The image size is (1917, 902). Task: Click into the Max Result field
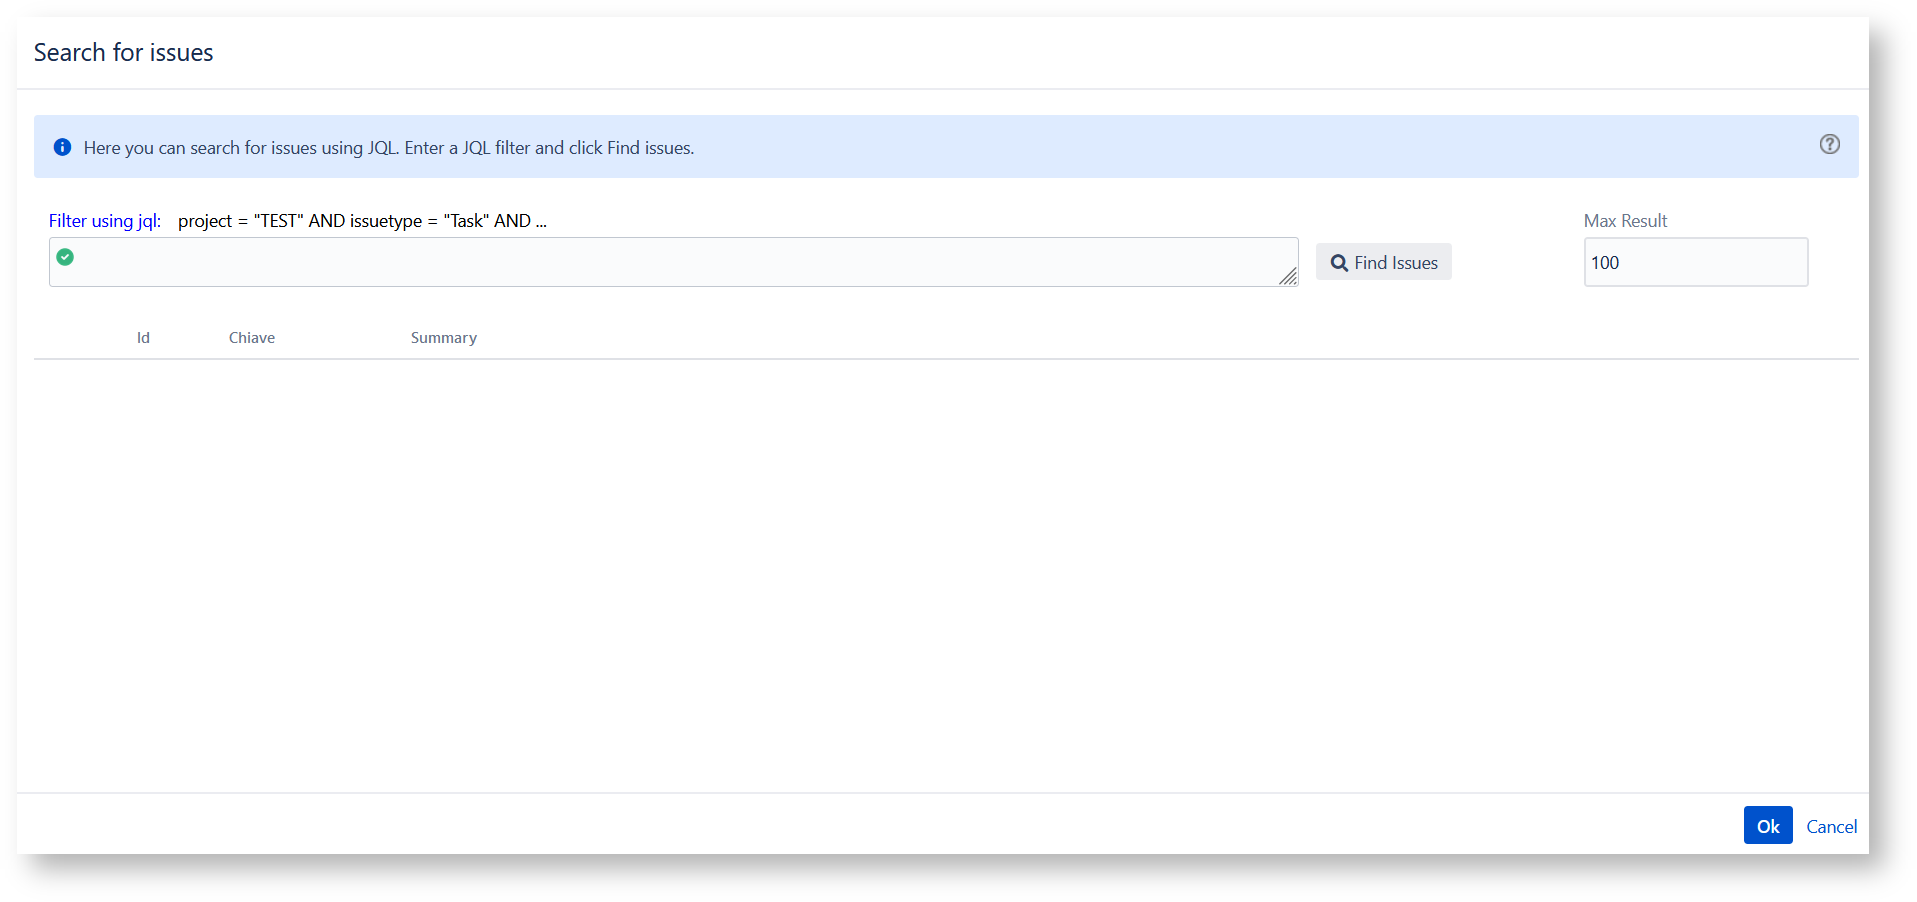(1695, 263)
